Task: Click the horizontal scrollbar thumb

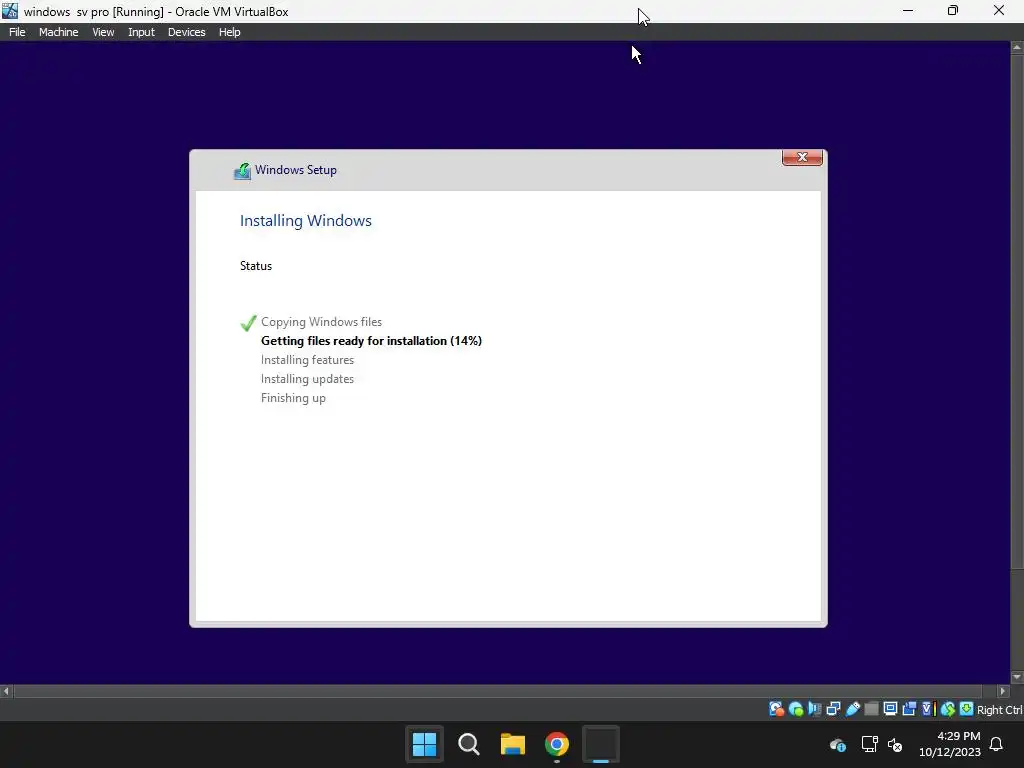Action: coord(498,691)
